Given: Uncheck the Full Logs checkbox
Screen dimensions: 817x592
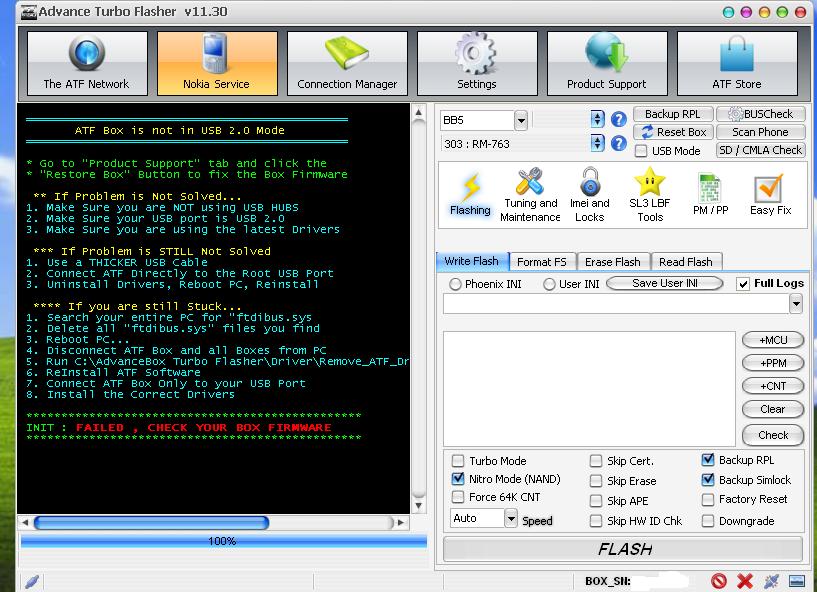Looking at the screenshot, I should [743, 284].
